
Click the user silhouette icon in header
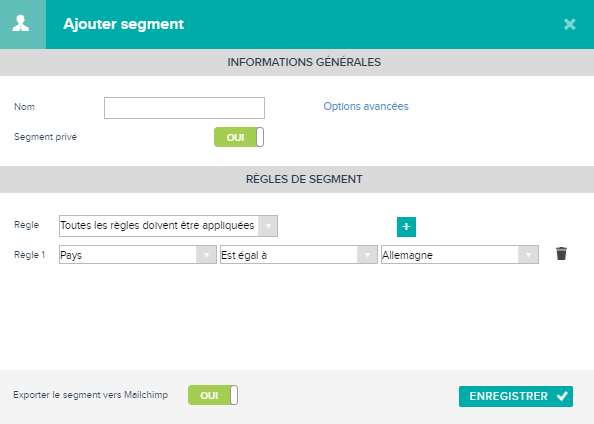click(21, 23)
